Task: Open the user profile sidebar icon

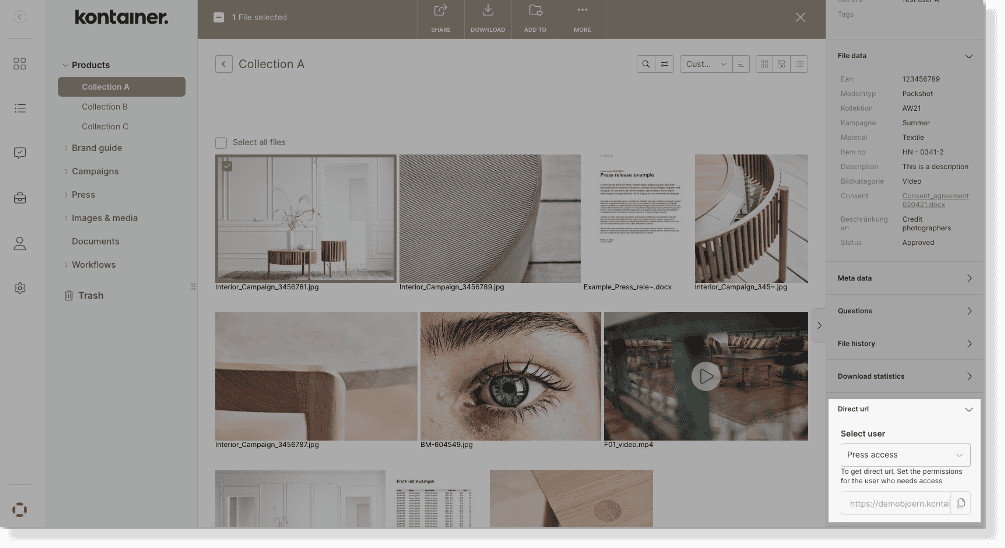Action: coord(20,243)
